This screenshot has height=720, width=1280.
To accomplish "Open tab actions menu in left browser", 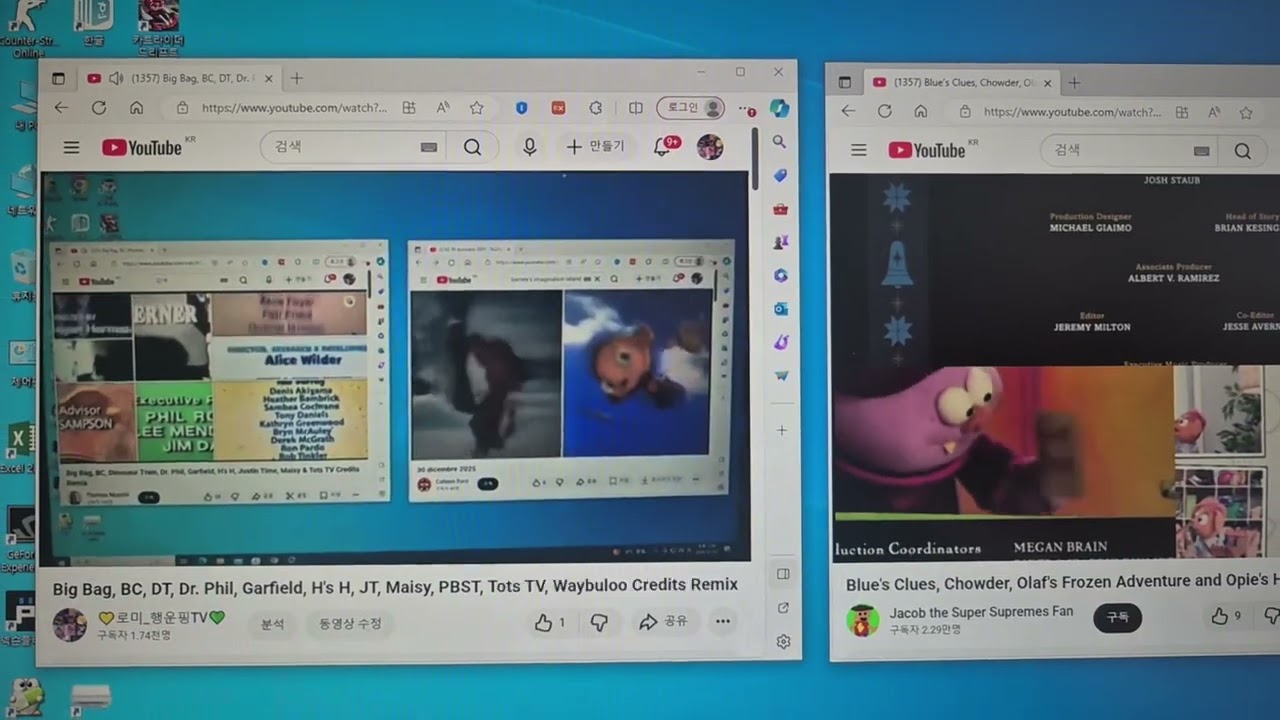I will pyautogui.click(x=58, y=79).
